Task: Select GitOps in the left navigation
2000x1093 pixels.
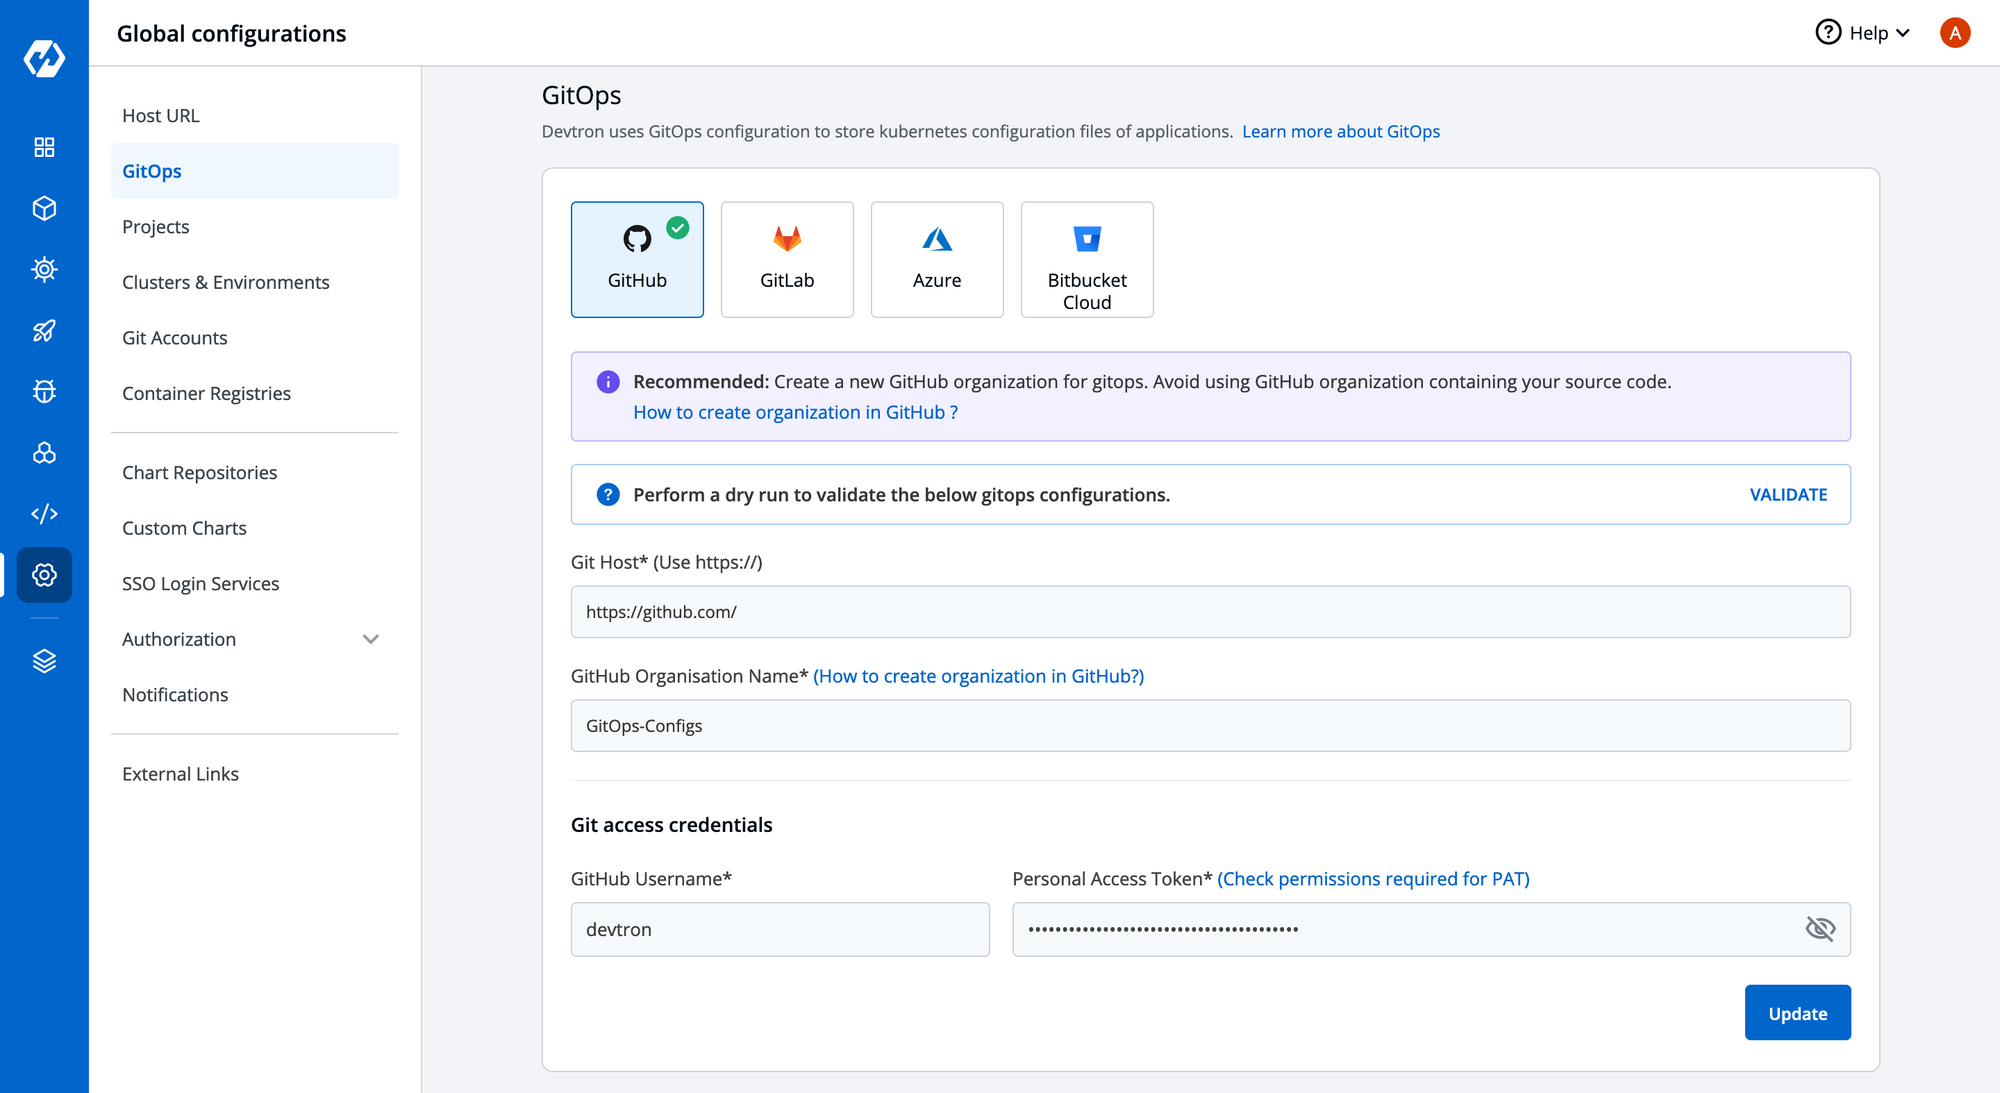Action: pos(255,171)
